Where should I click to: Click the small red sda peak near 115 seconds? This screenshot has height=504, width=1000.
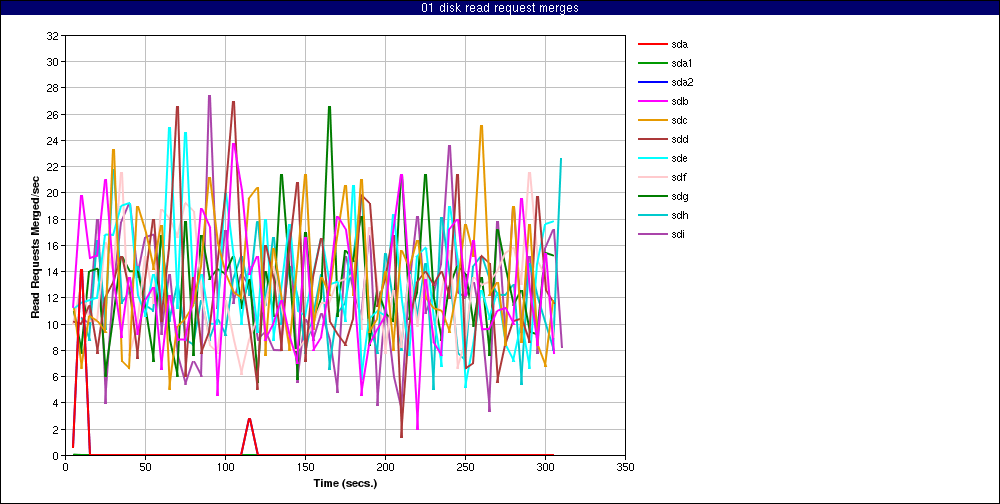249,419
